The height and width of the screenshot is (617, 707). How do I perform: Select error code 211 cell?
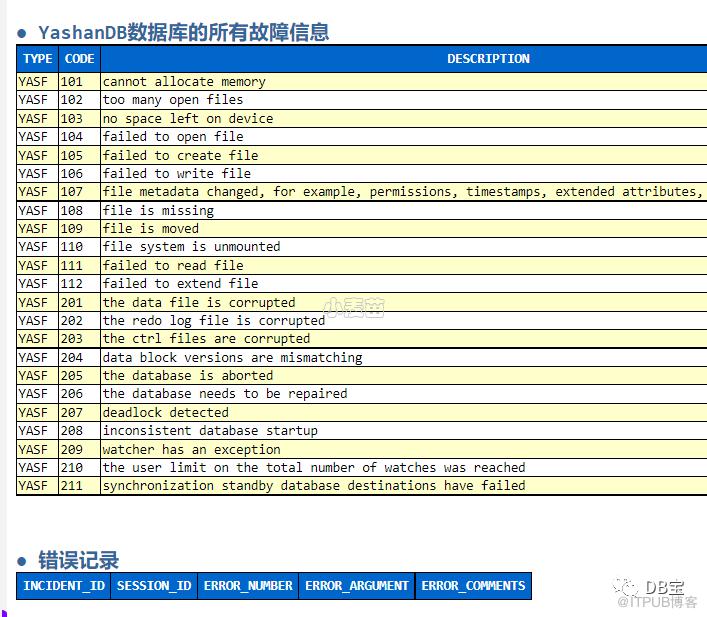click(x=72, y=486)
